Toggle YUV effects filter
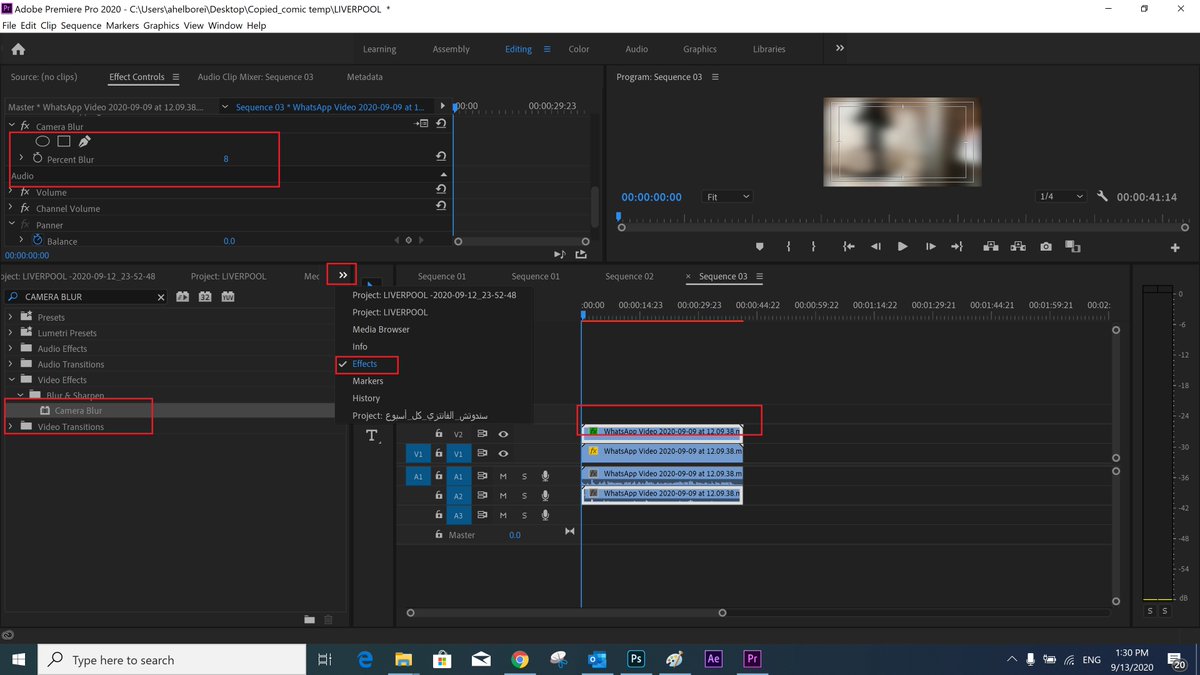 pyautogui.click(x=228, y=297)
